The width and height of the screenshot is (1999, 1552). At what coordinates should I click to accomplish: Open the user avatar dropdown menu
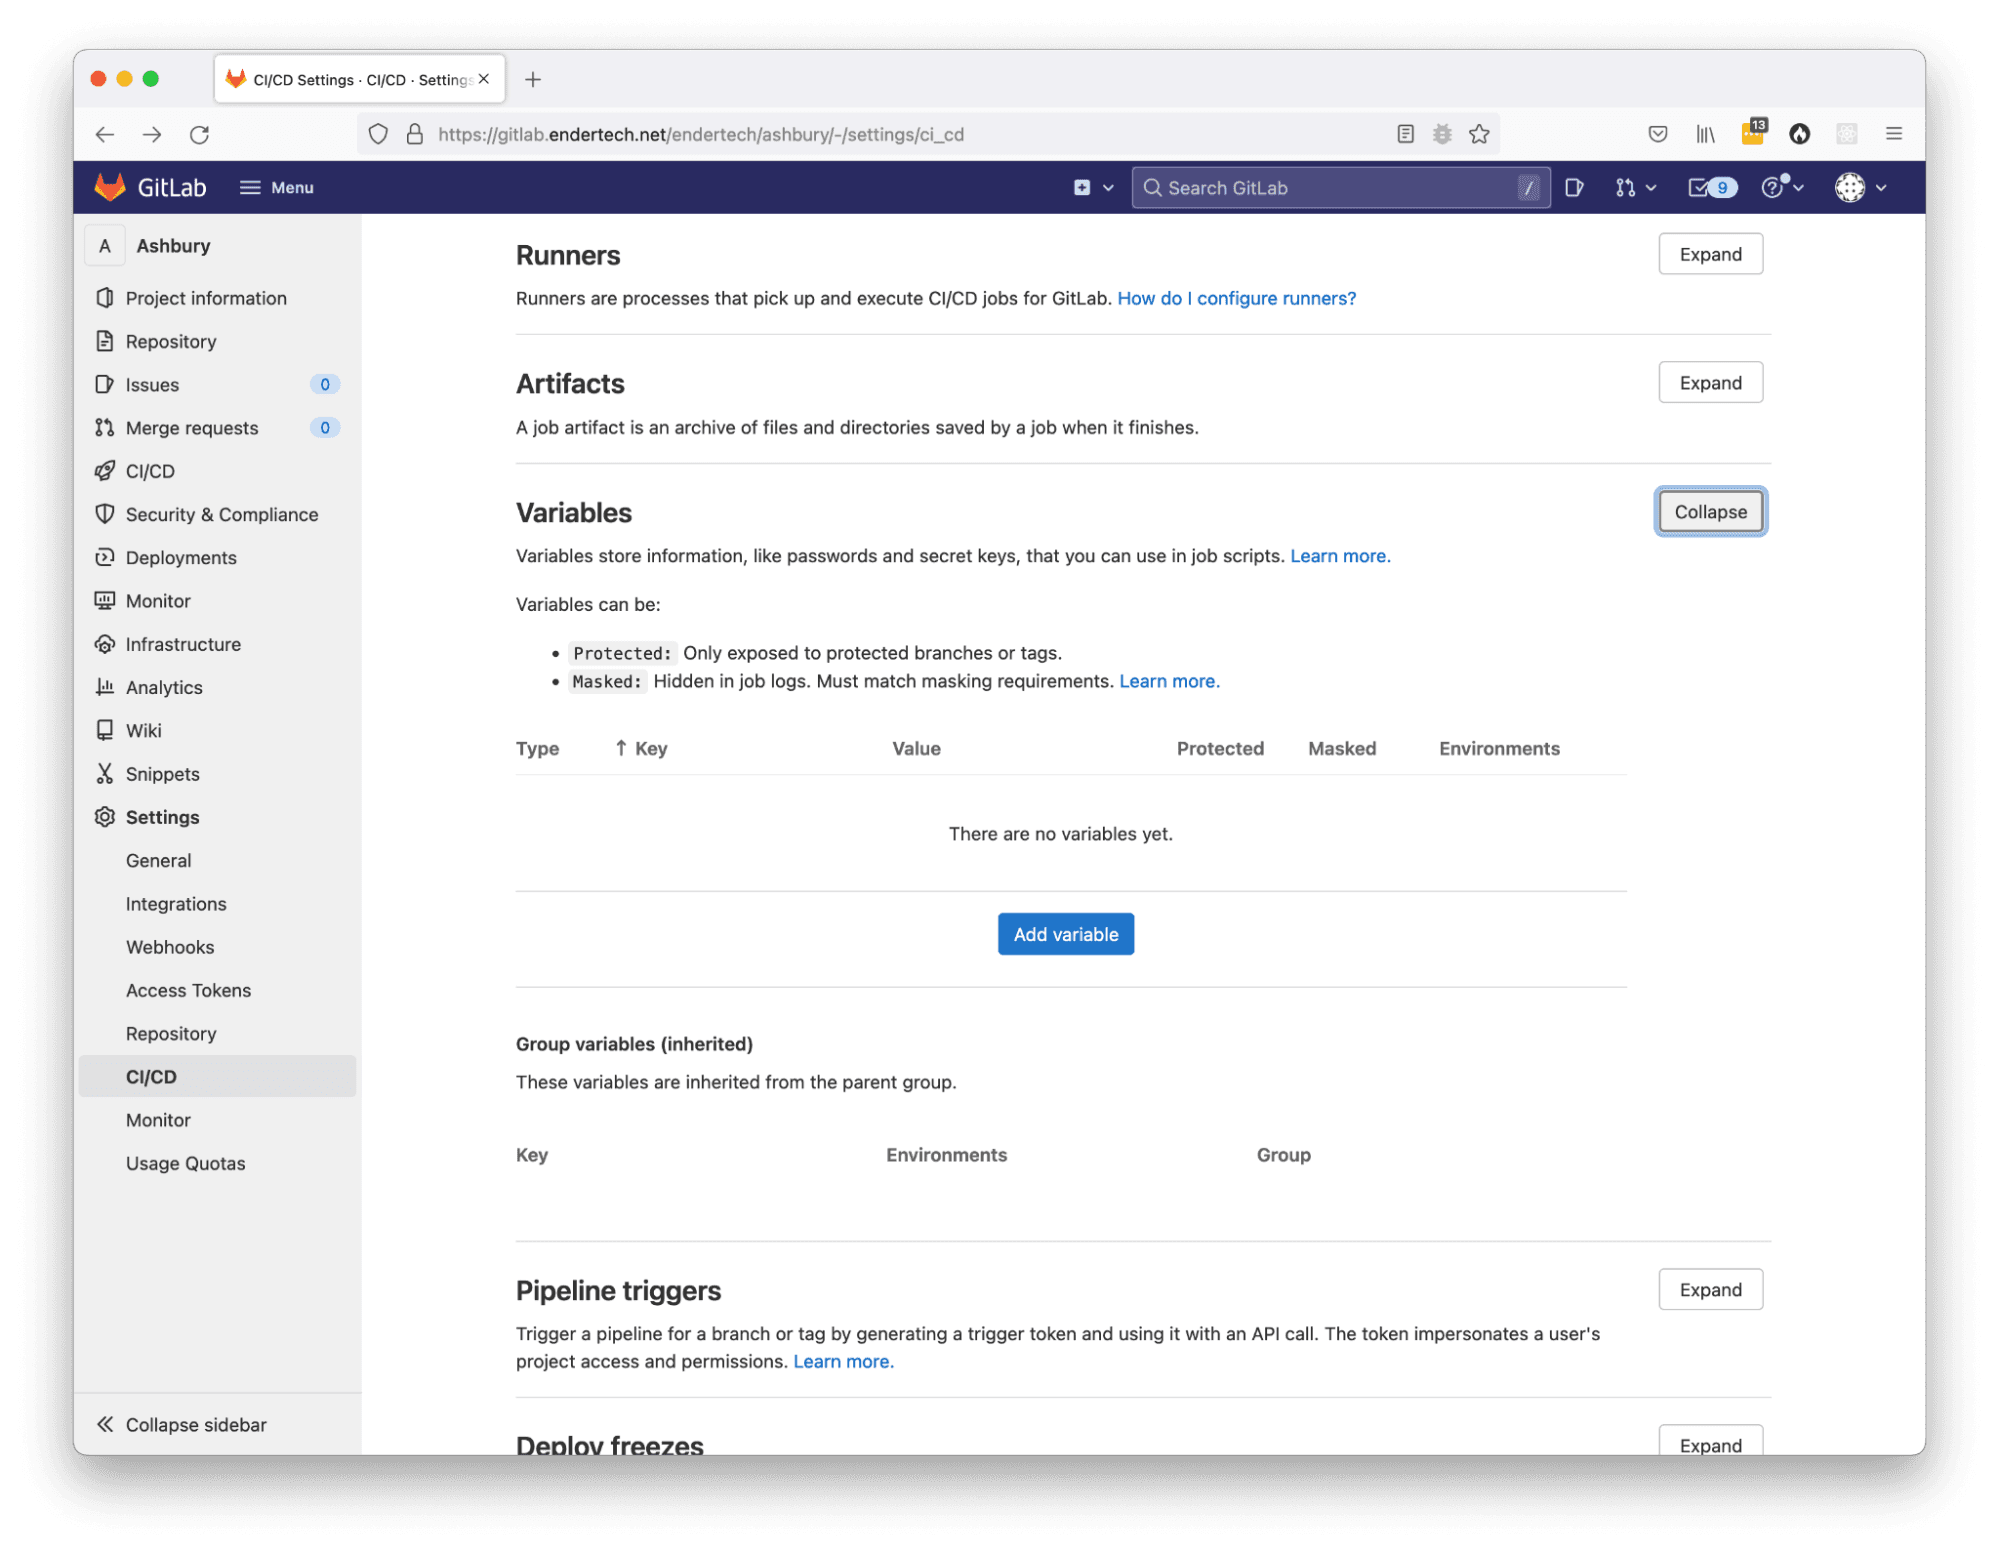pos(1859,187)
